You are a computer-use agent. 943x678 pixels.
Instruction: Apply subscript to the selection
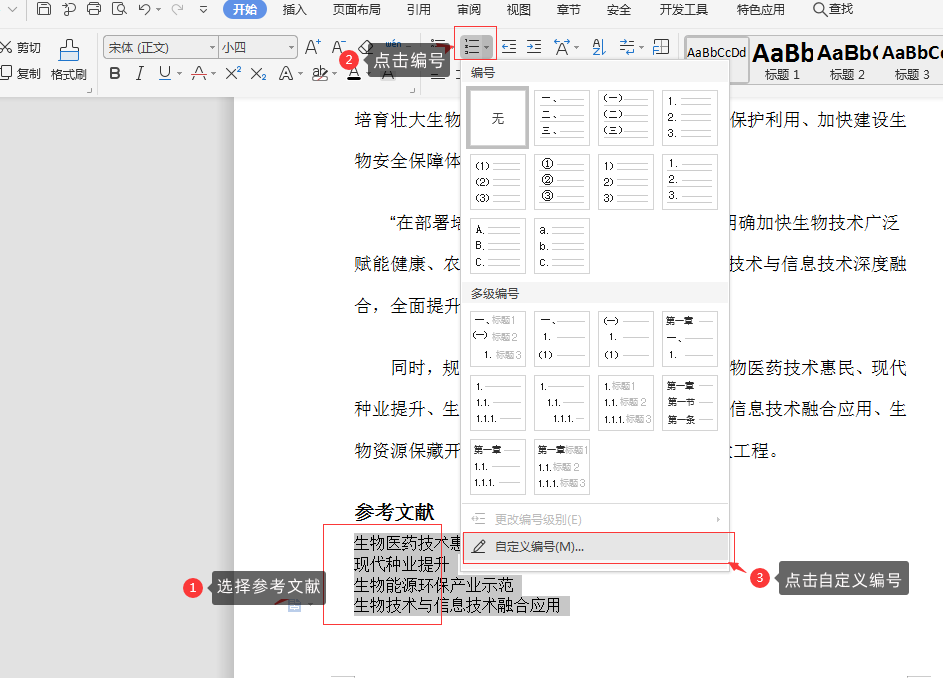tap(259, 73)
